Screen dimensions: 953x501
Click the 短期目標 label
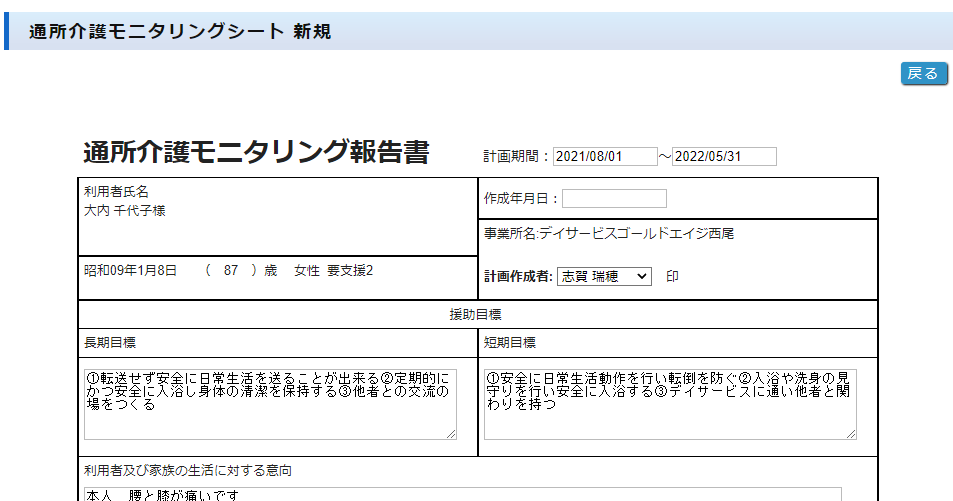tap(510, 343)
